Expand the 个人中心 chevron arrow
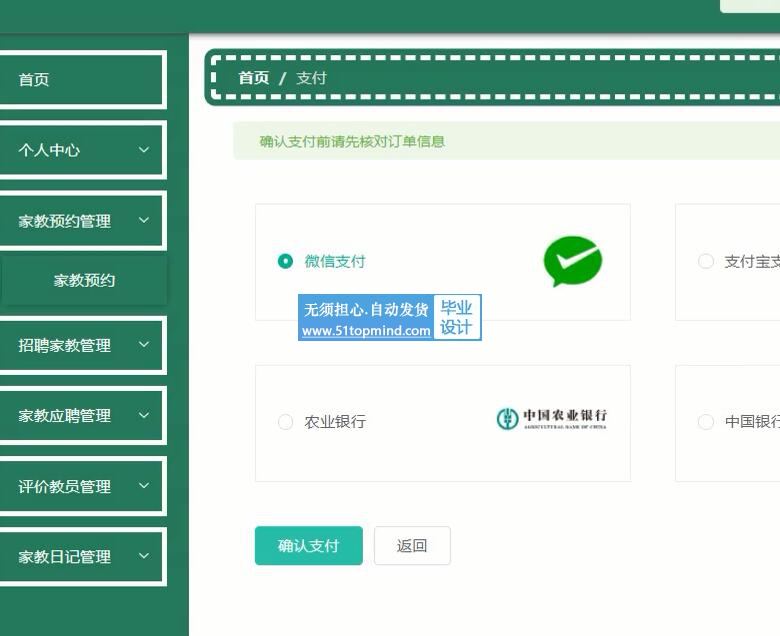This screenshot has height=636, width=780. pyautogui.click(x=144, y=150)
